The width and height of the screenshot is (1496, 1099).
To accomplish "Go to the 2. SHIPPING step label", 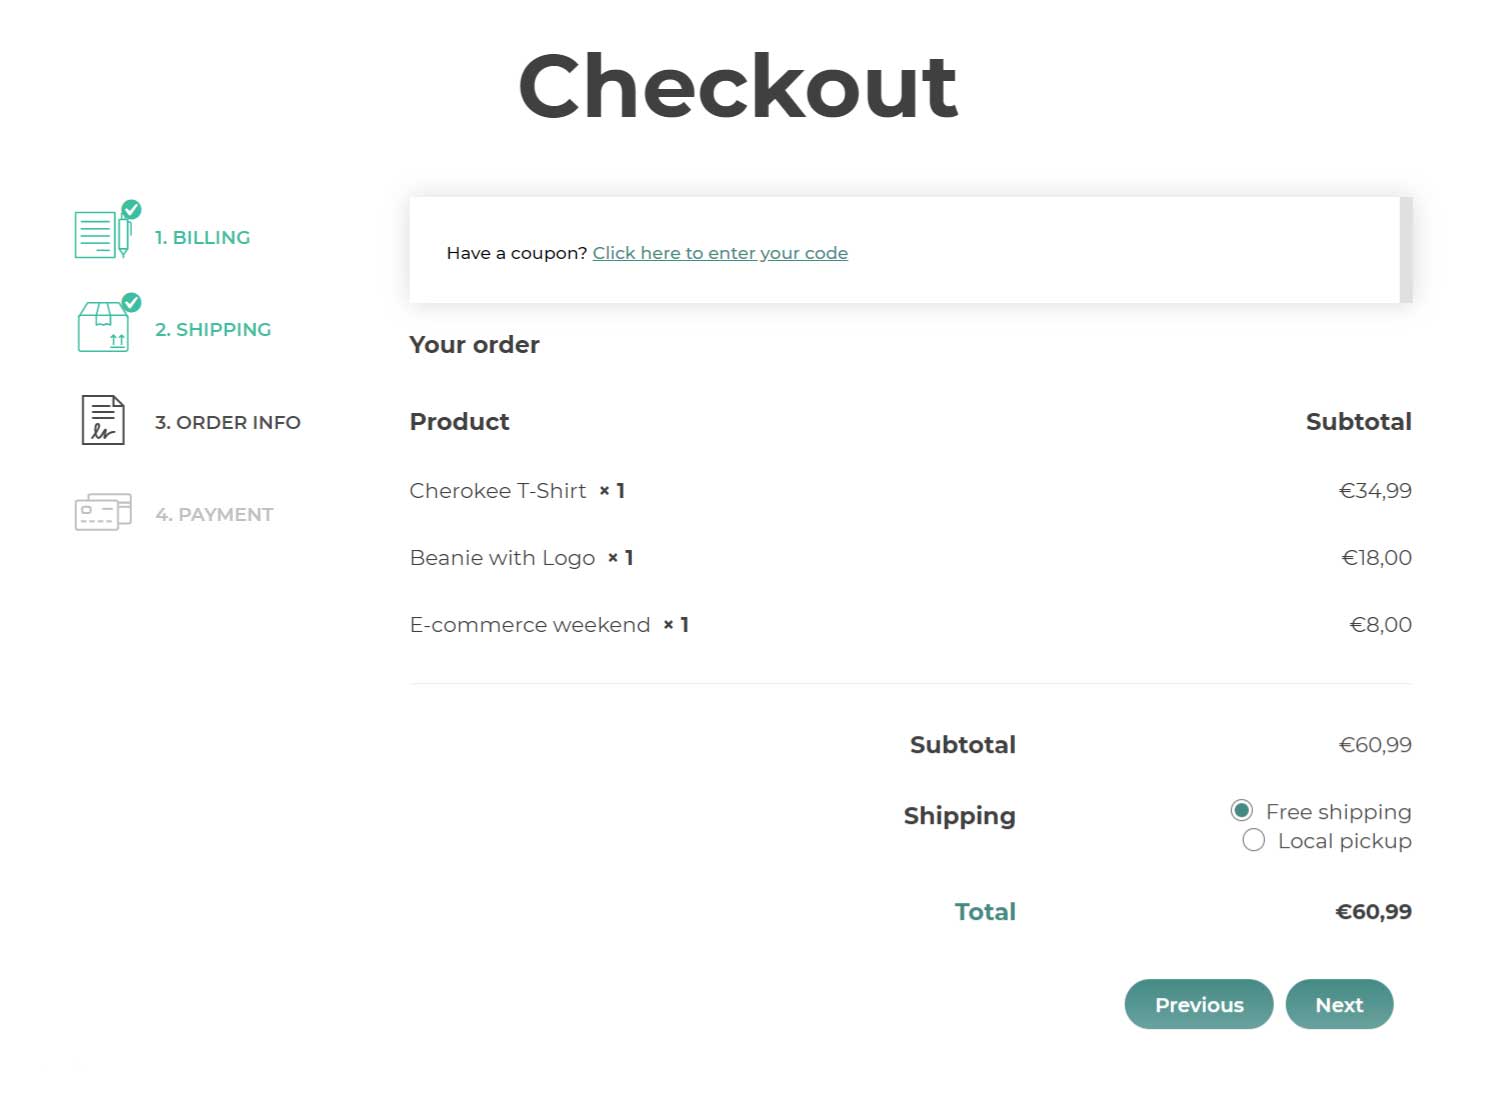I will coord(213,330).
